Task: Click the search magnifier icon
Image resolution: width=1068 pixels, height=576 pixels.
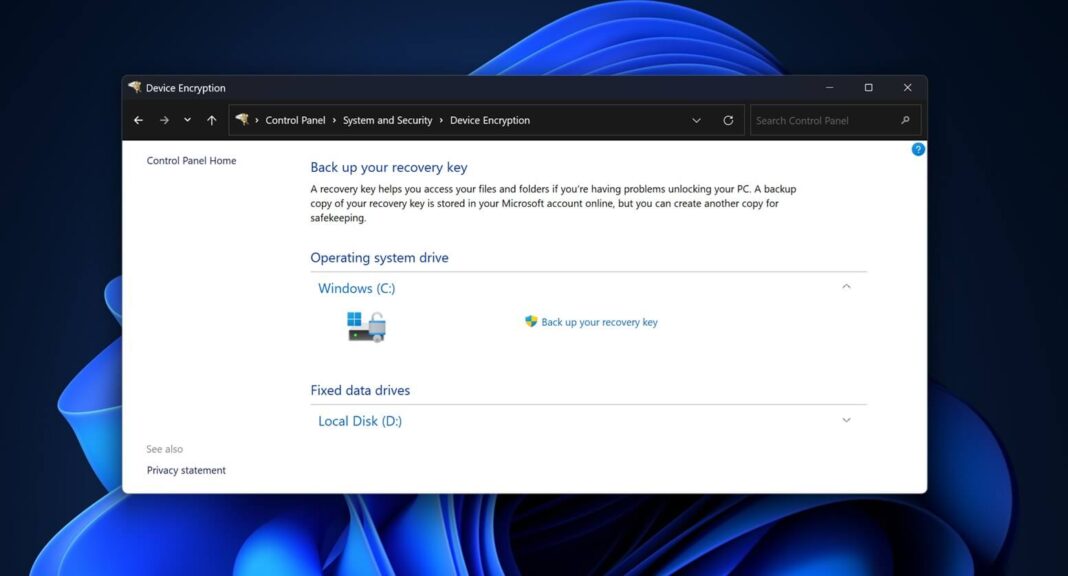Action: [x=904, y=120]
